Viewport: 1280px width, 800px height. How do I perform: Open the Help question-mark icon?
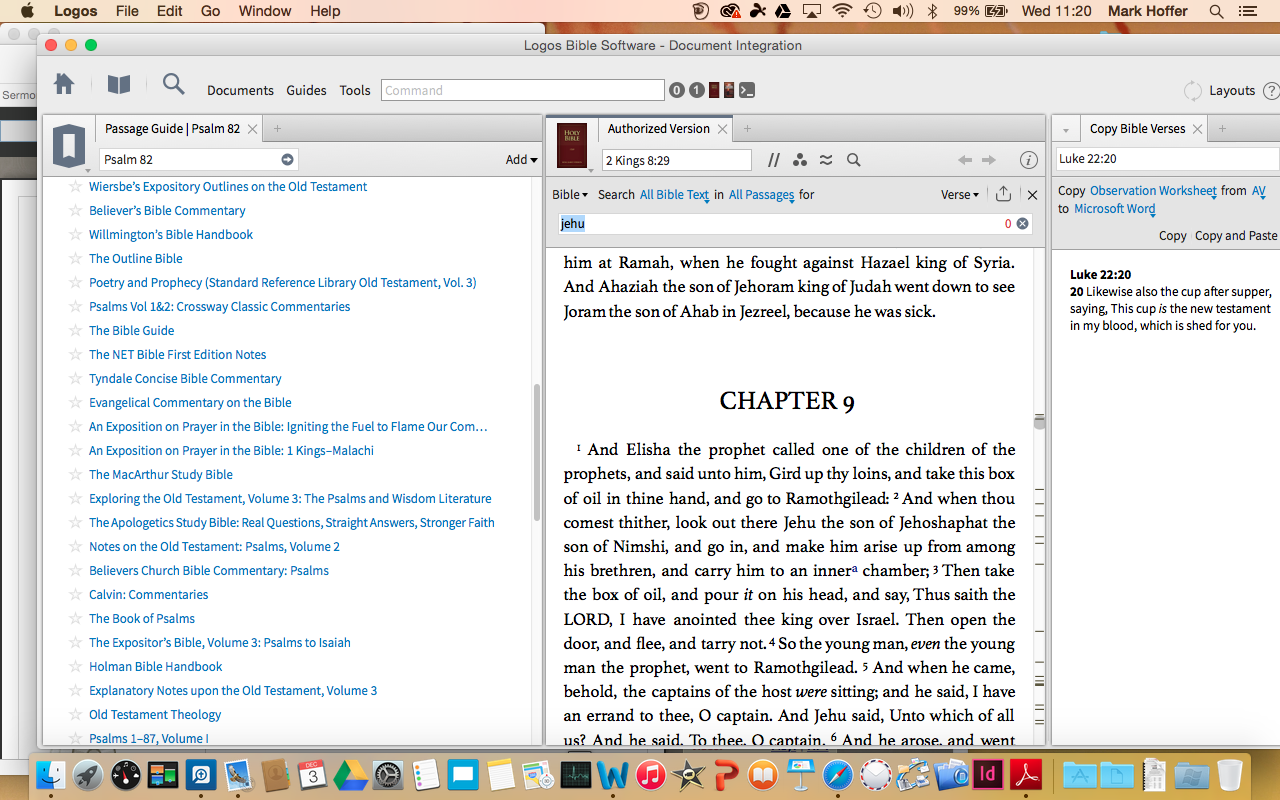pyautogui.click(x=1271, y=90)
